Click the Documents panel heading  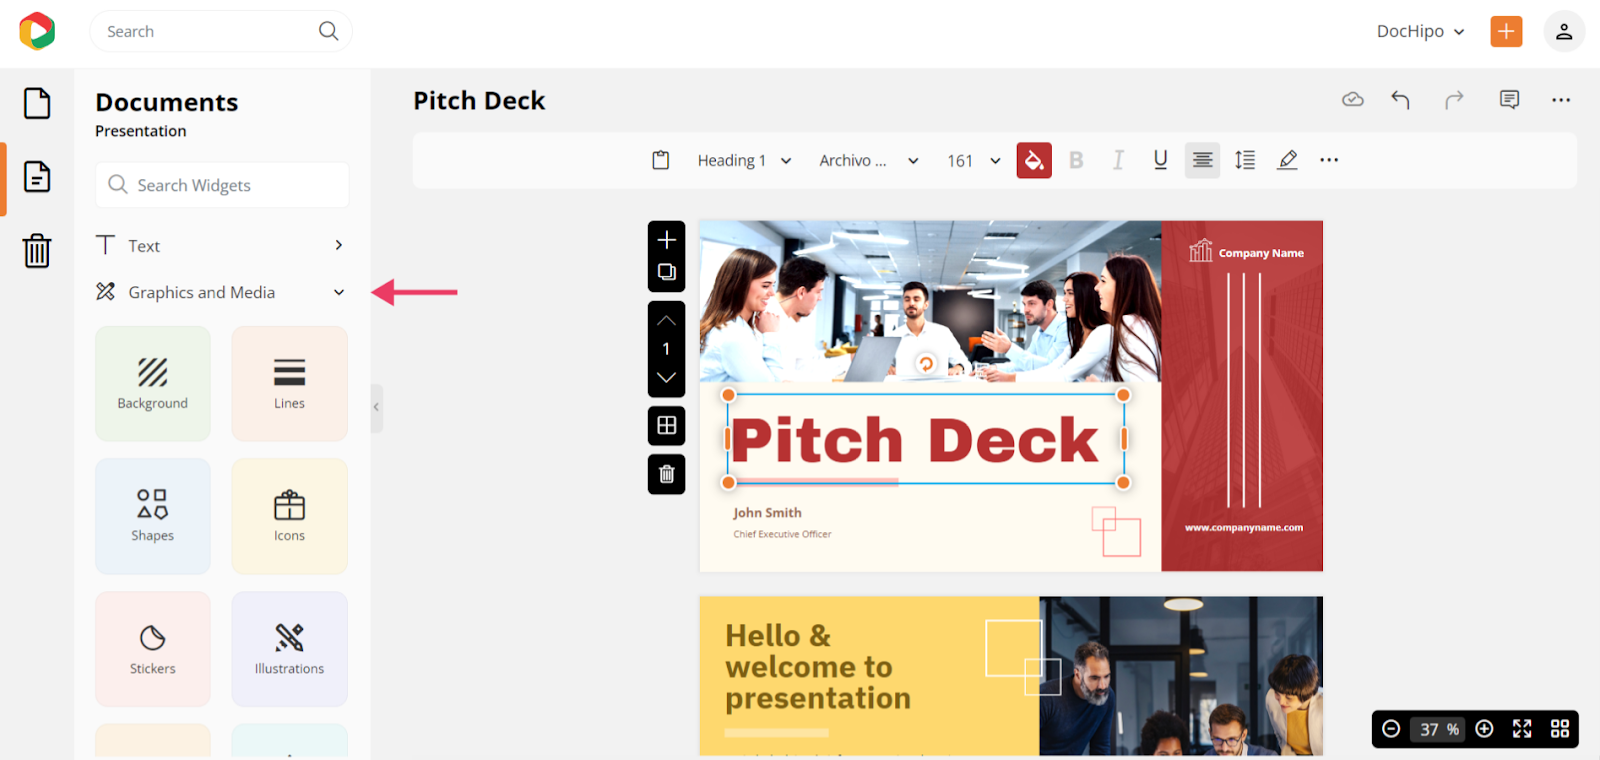coord(167,102)
